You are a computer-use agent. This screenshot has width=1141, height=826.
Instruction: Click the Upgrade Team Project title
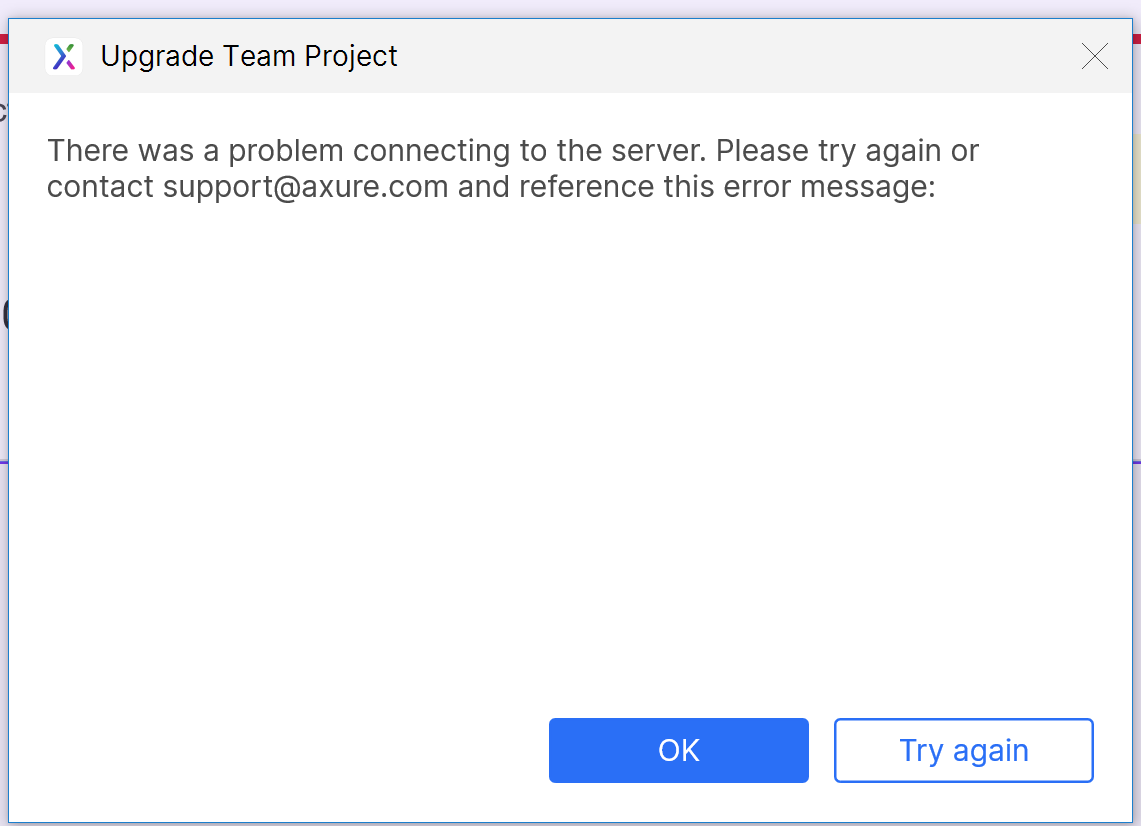(248, 56)
